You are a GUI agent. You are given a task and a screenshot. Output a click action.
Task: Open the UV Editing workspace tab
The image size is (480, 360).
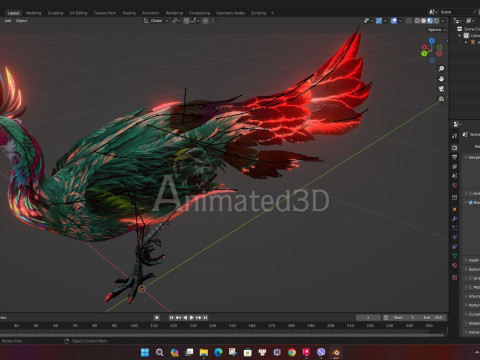(x=78, y=13)
